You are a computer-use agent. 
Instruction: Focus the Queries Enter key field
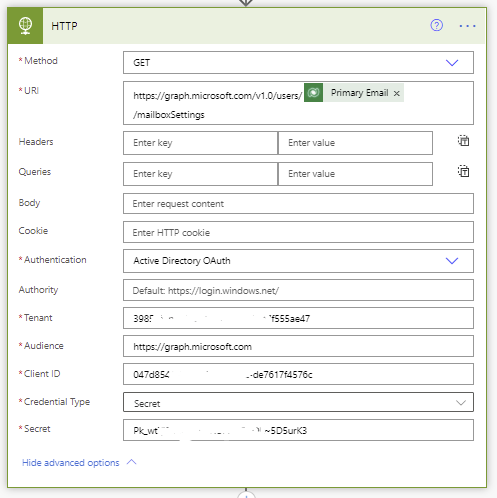tap(200, 174)
